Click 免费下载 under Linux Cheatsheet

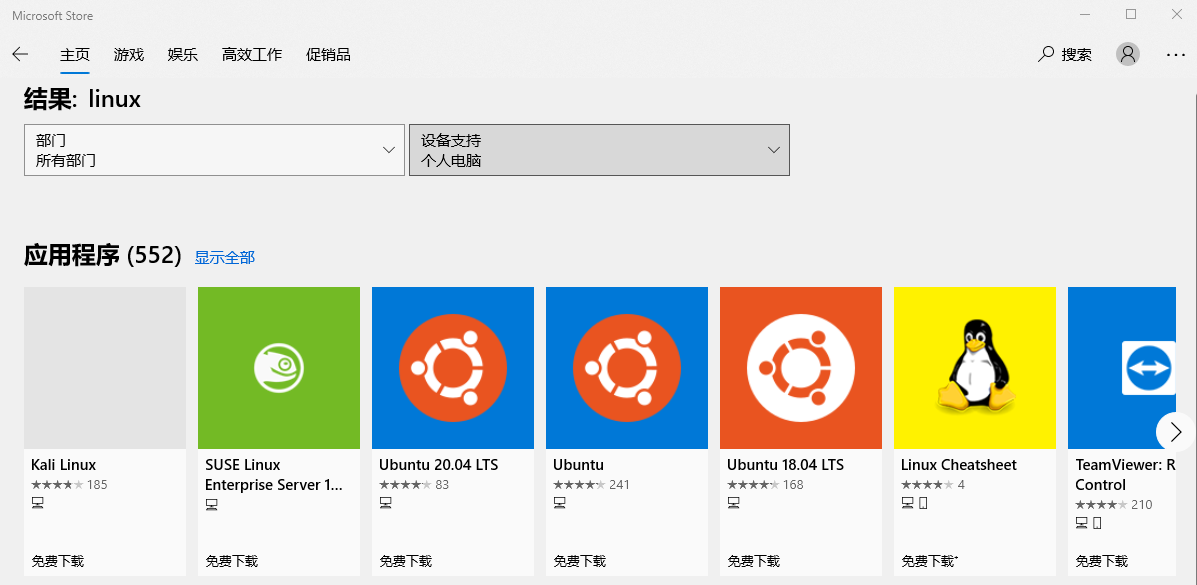click(x=928, y=561)
